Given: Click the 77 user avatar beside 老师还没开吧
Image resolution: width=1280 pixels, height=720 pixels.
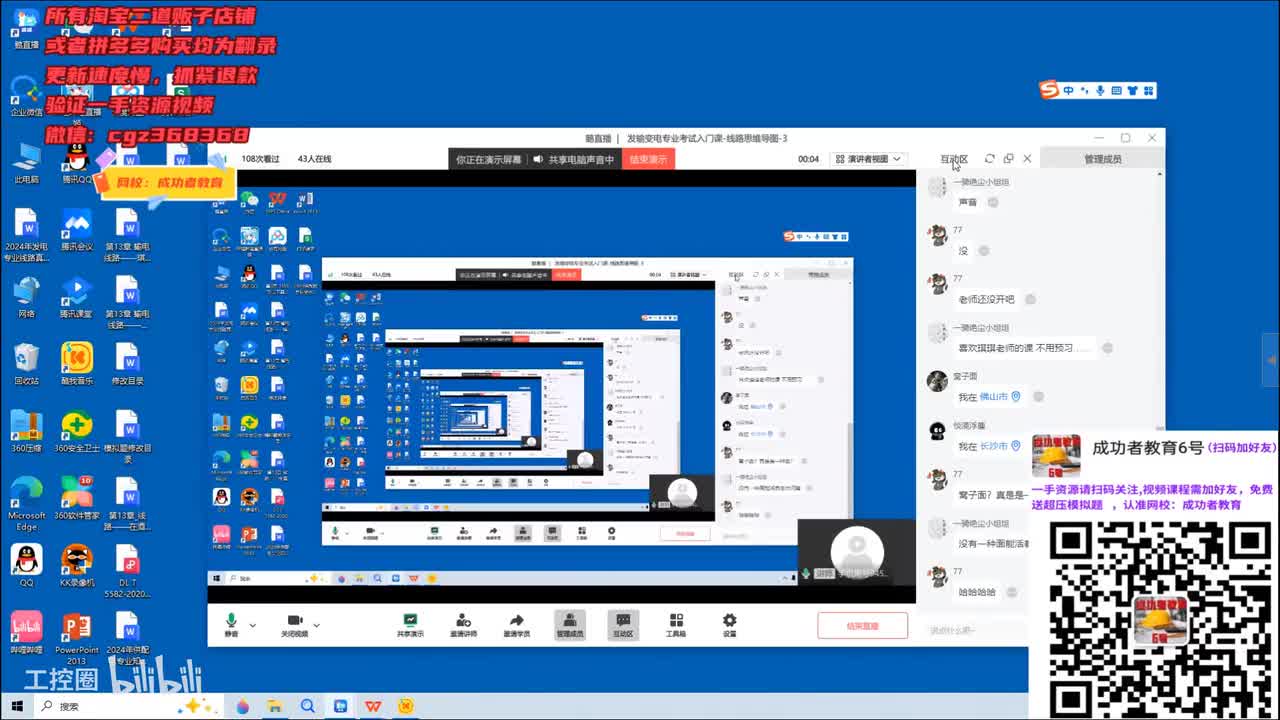Looking at the screenshot, I should point(937,284).
